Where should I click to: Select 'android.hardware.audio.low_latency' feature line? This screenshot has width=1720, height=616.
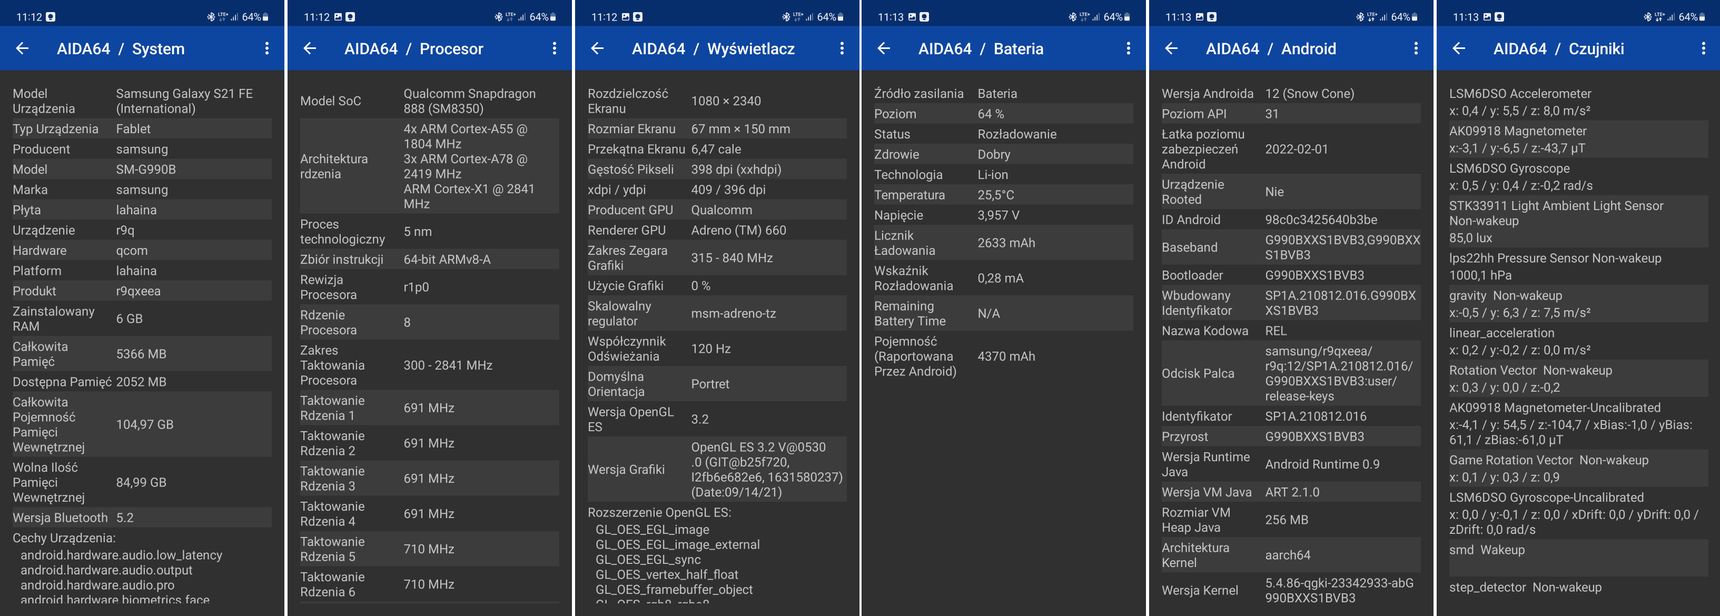[121, 555]
